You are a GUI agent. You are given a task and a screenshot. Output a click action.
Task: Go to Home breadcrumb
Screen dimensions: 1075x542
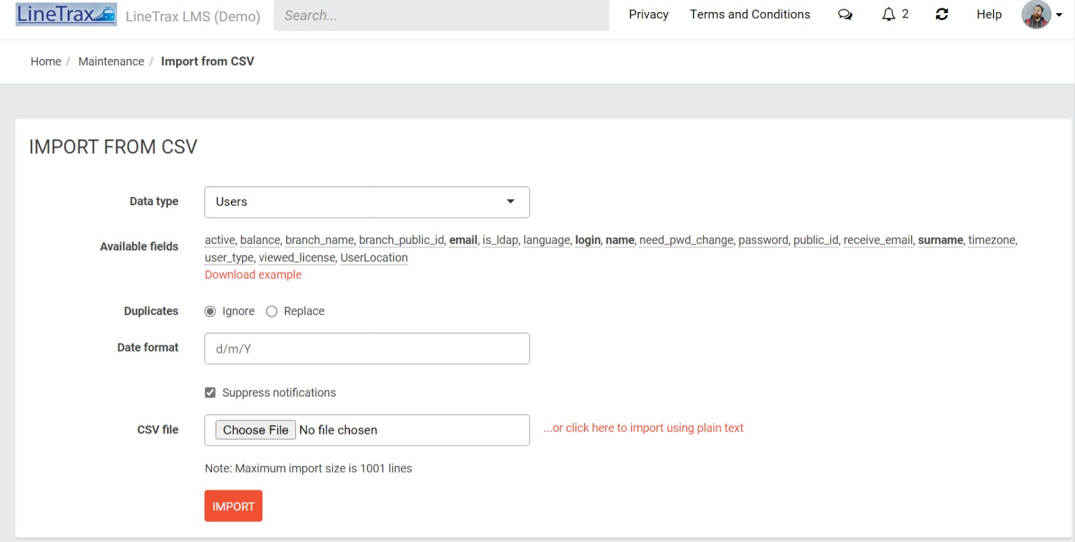tap(46, 62)
